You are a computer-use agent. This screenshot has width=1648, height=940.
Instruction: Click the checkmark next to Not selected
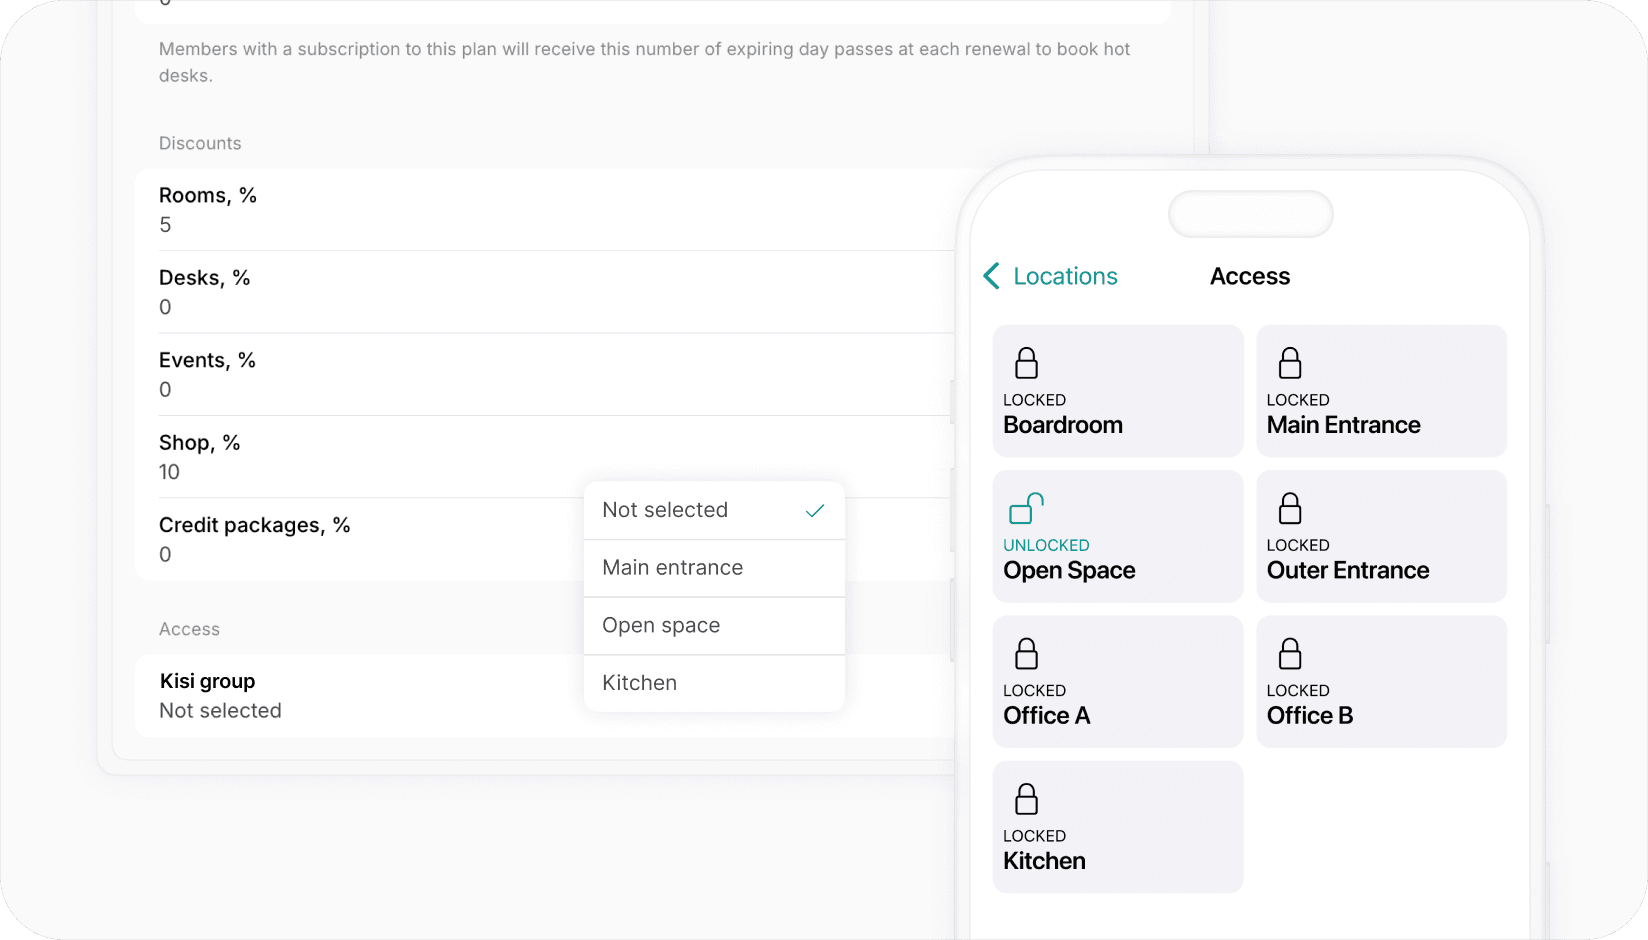point(813,510)
